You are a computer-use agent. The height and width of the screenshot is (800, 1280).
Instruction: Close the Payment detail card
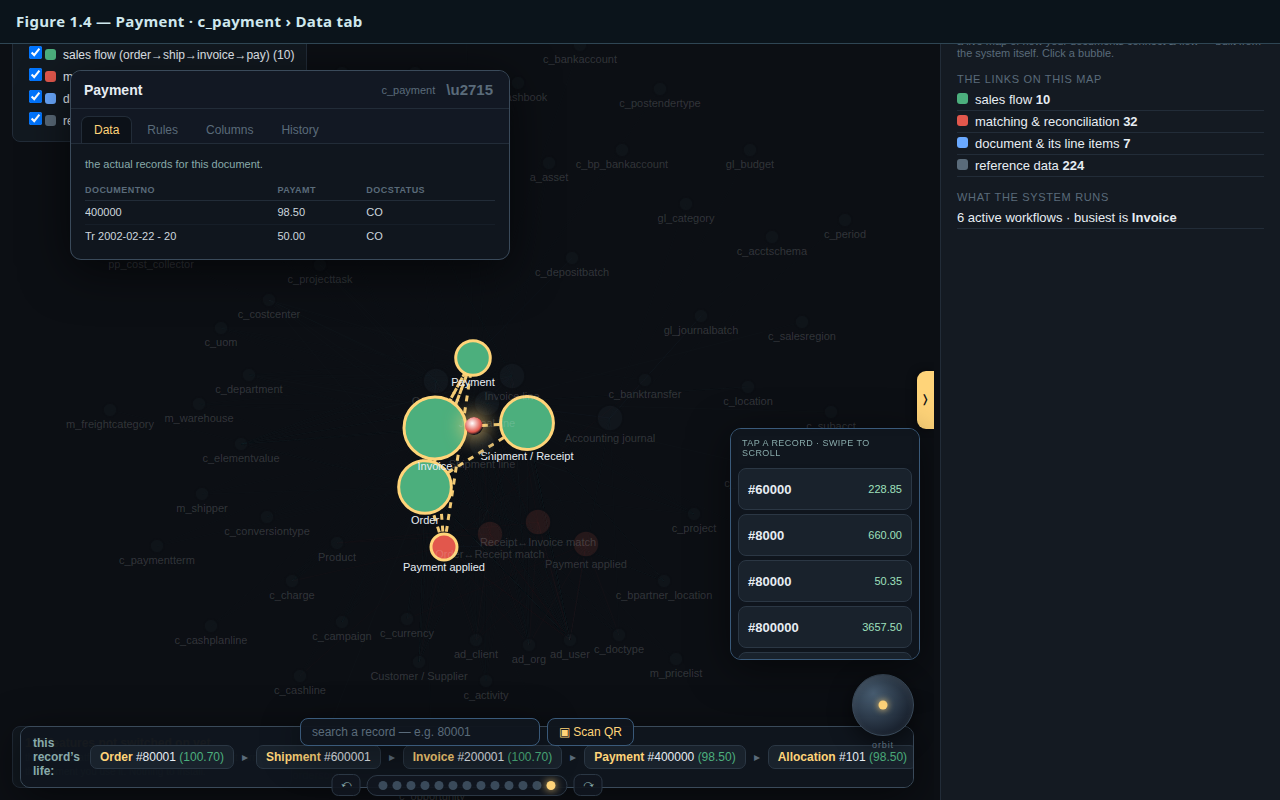[470, 90]
